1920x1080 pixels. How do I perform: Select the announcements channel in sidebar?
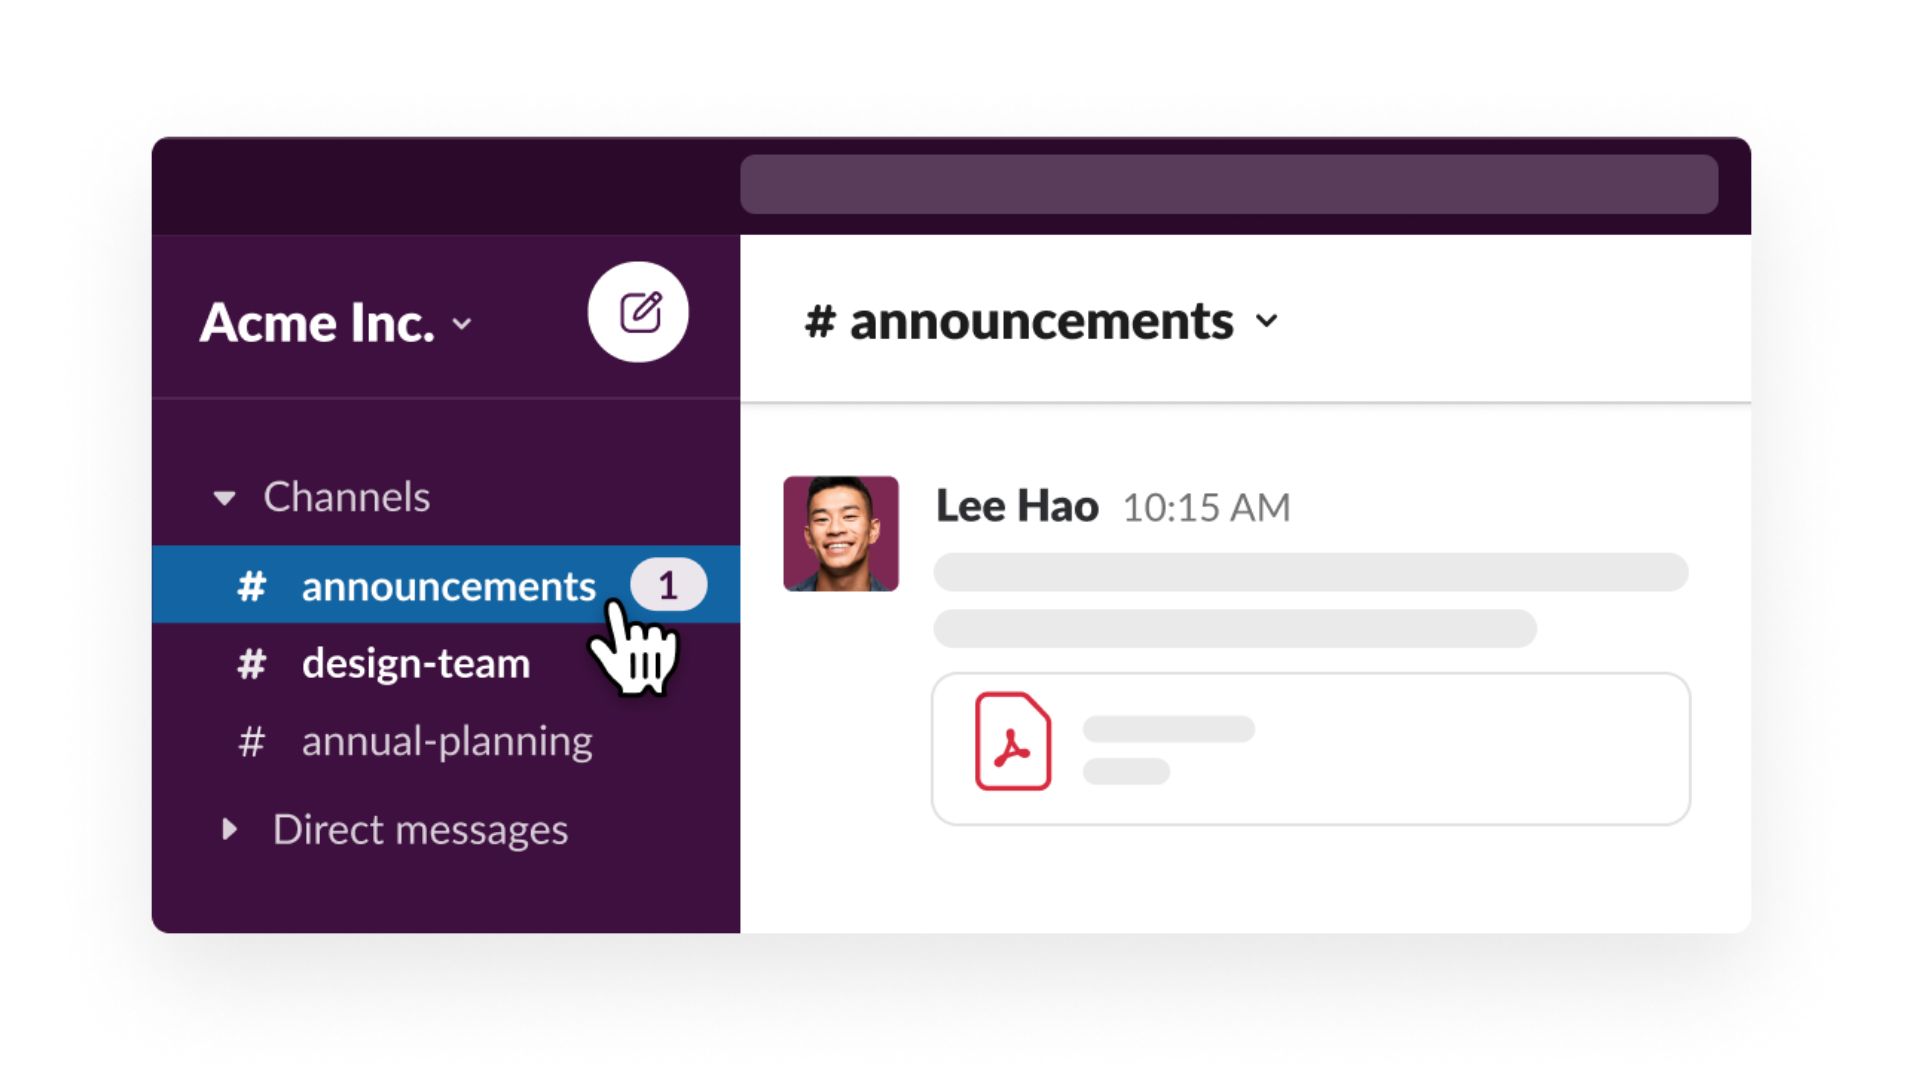point(448,586)
